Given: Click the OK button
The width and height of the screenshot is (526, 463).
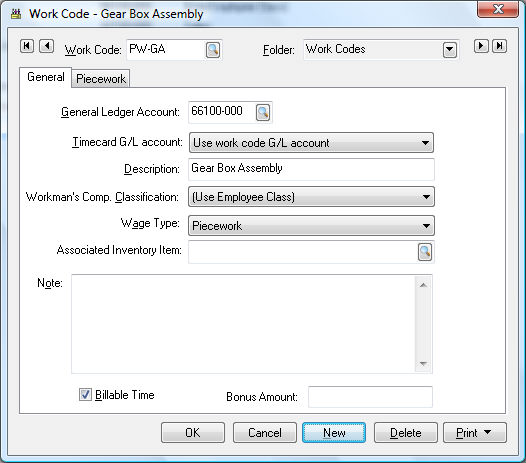Looking at the screenshot, I should (x=193, y=432).
